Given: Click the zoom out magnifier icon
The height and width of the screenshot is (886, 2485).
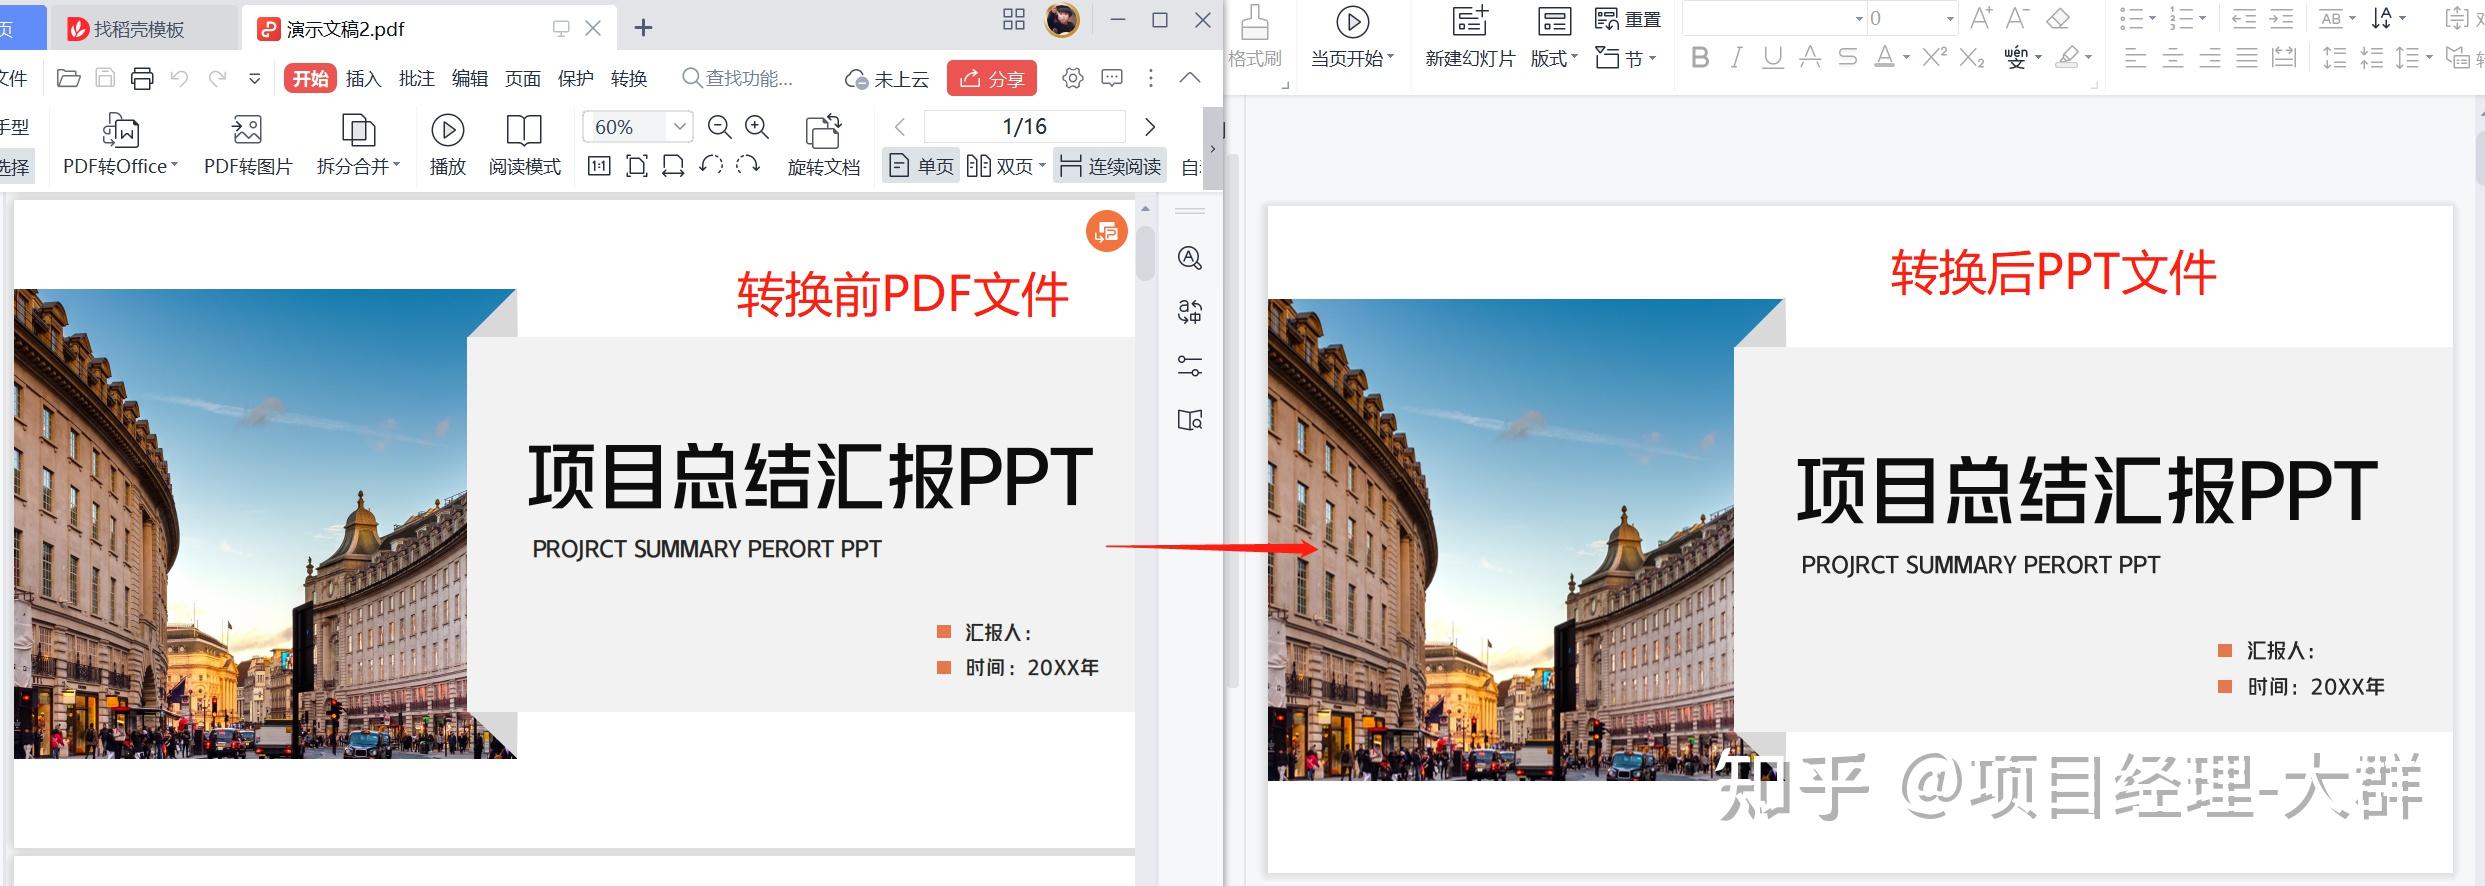Looking at the screenshot, I should click(x=719, y=127).
